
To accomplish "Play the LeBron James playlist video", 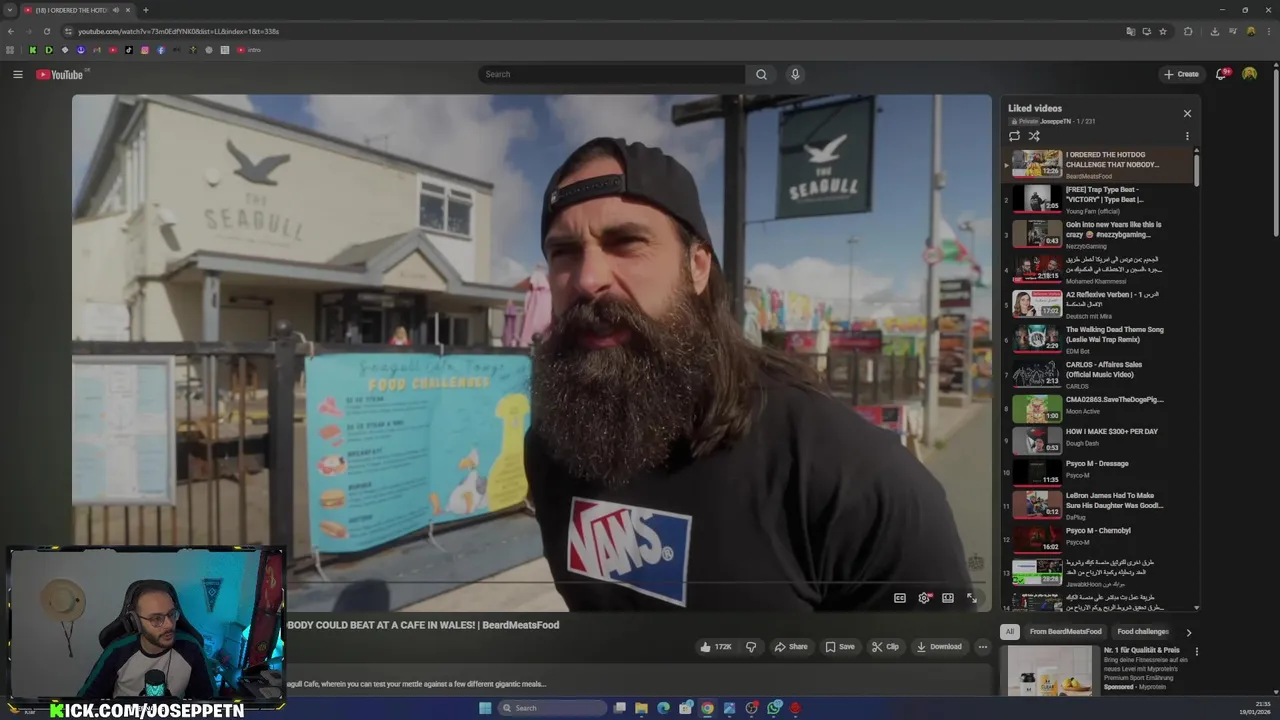I will [x=1100, y=505].
